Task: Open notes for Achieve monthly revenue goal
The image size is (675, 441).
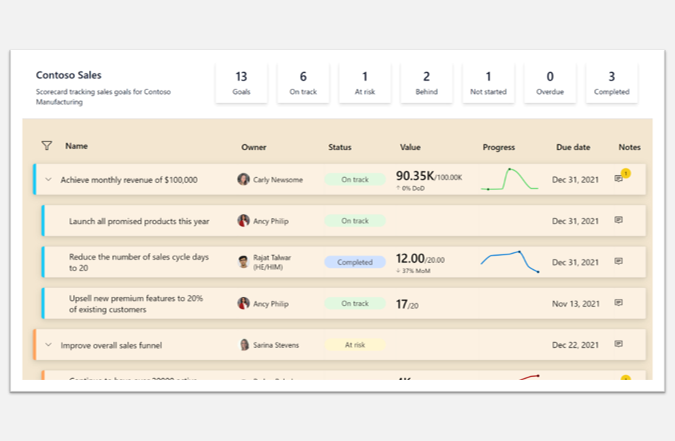Action: (x=619, y=179)
